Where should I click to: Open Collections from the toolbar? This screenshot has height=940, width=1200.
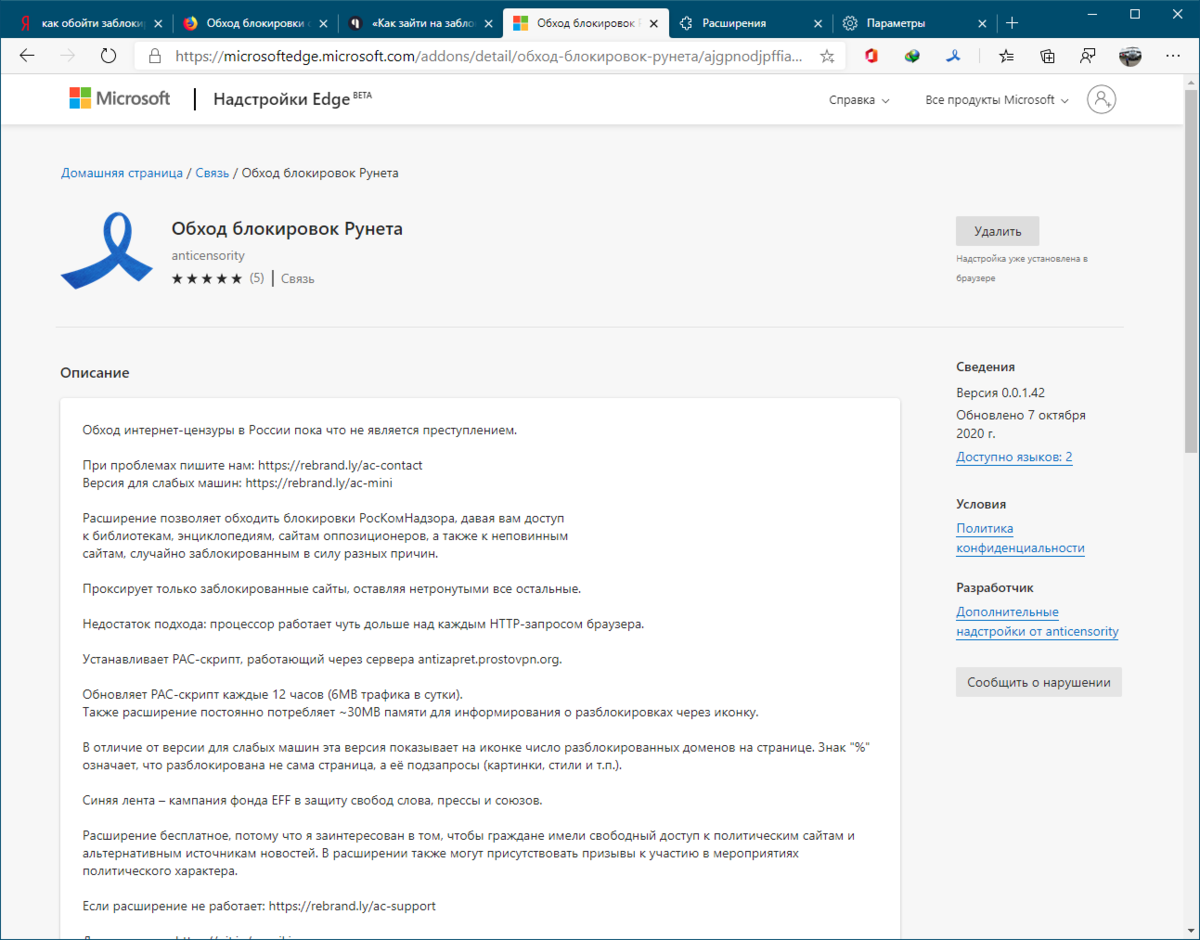tap(1047, 57)
